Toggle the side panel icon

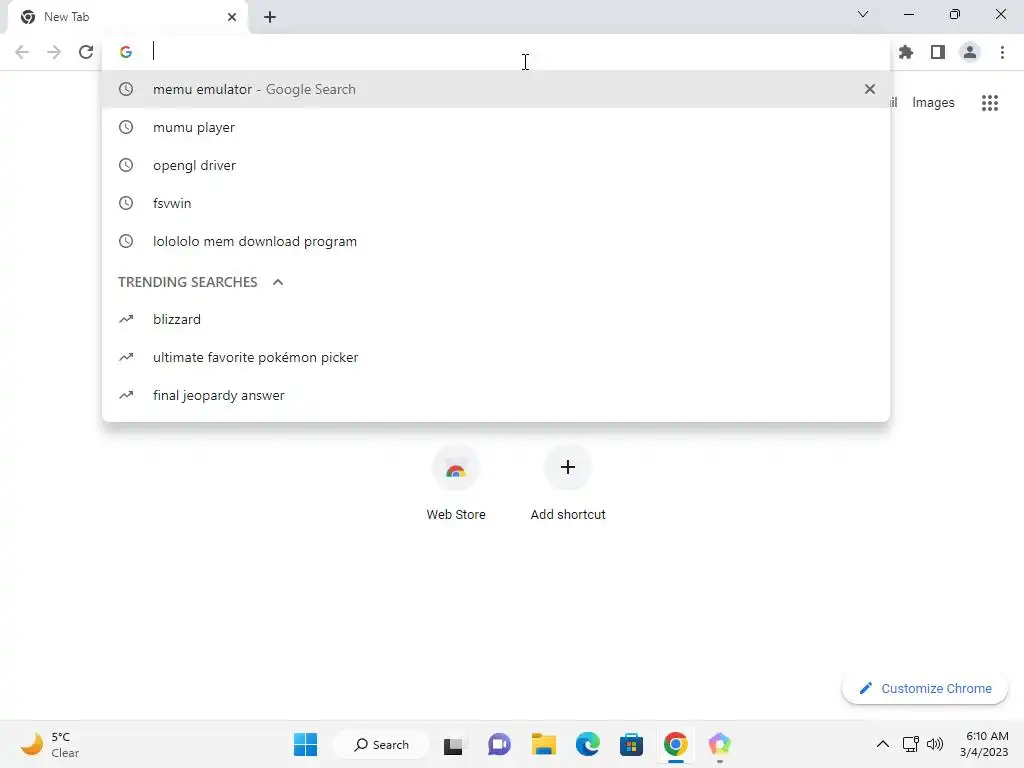pos(938,52)
